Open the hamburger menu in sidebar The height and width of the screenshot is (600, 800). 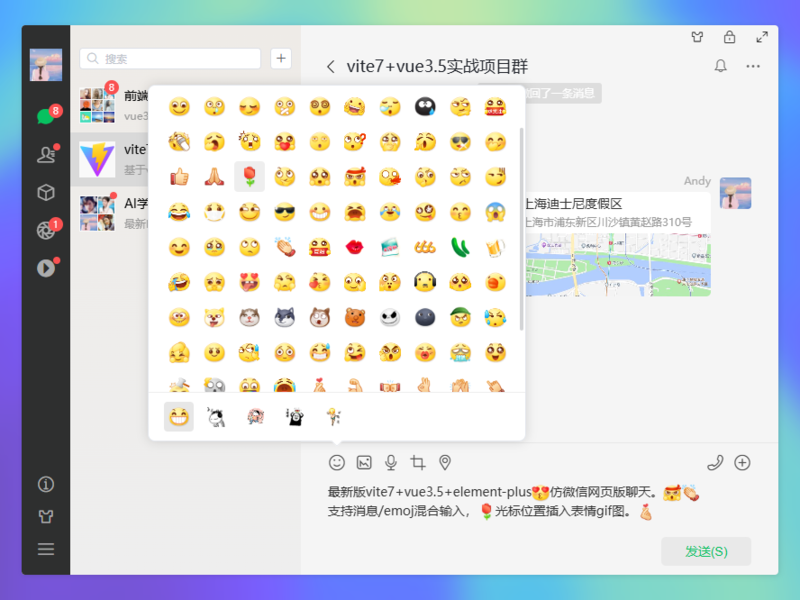46,549
